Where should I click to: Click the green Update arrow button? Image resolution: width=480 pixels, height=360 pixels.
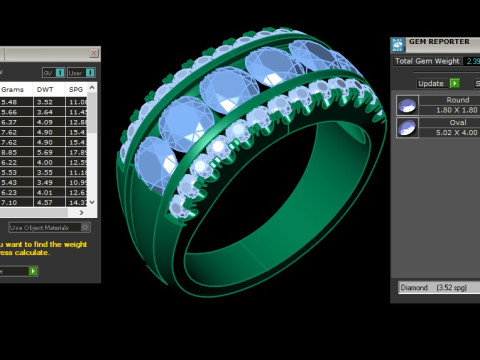click(455, 83)
